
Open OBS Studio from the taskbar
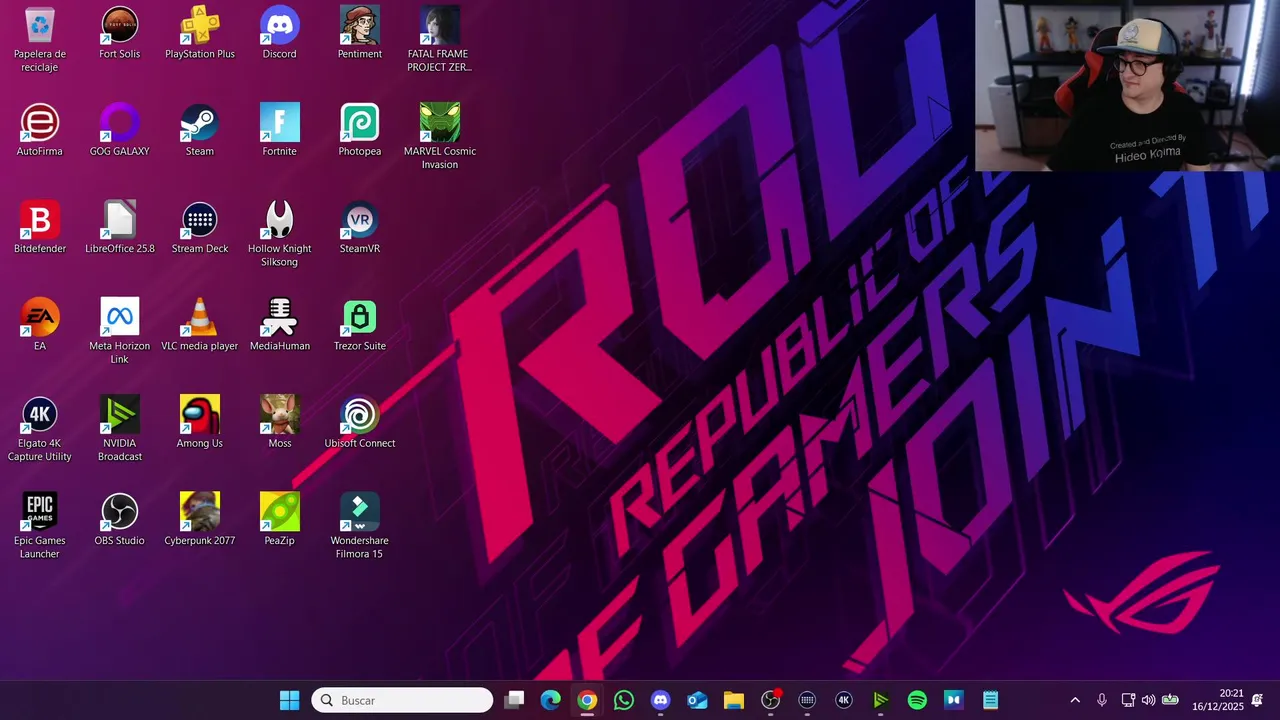(x=771, y=700)
